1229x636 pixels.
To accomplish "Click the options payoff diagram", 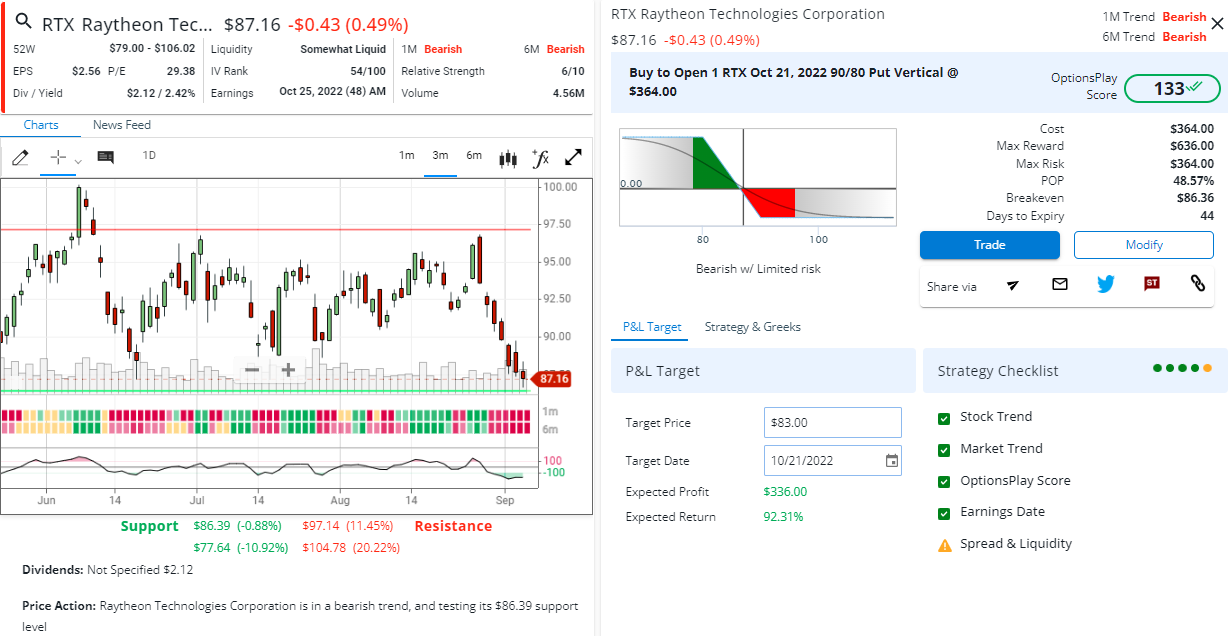I will pyautogui.click(x=758, y=178).
